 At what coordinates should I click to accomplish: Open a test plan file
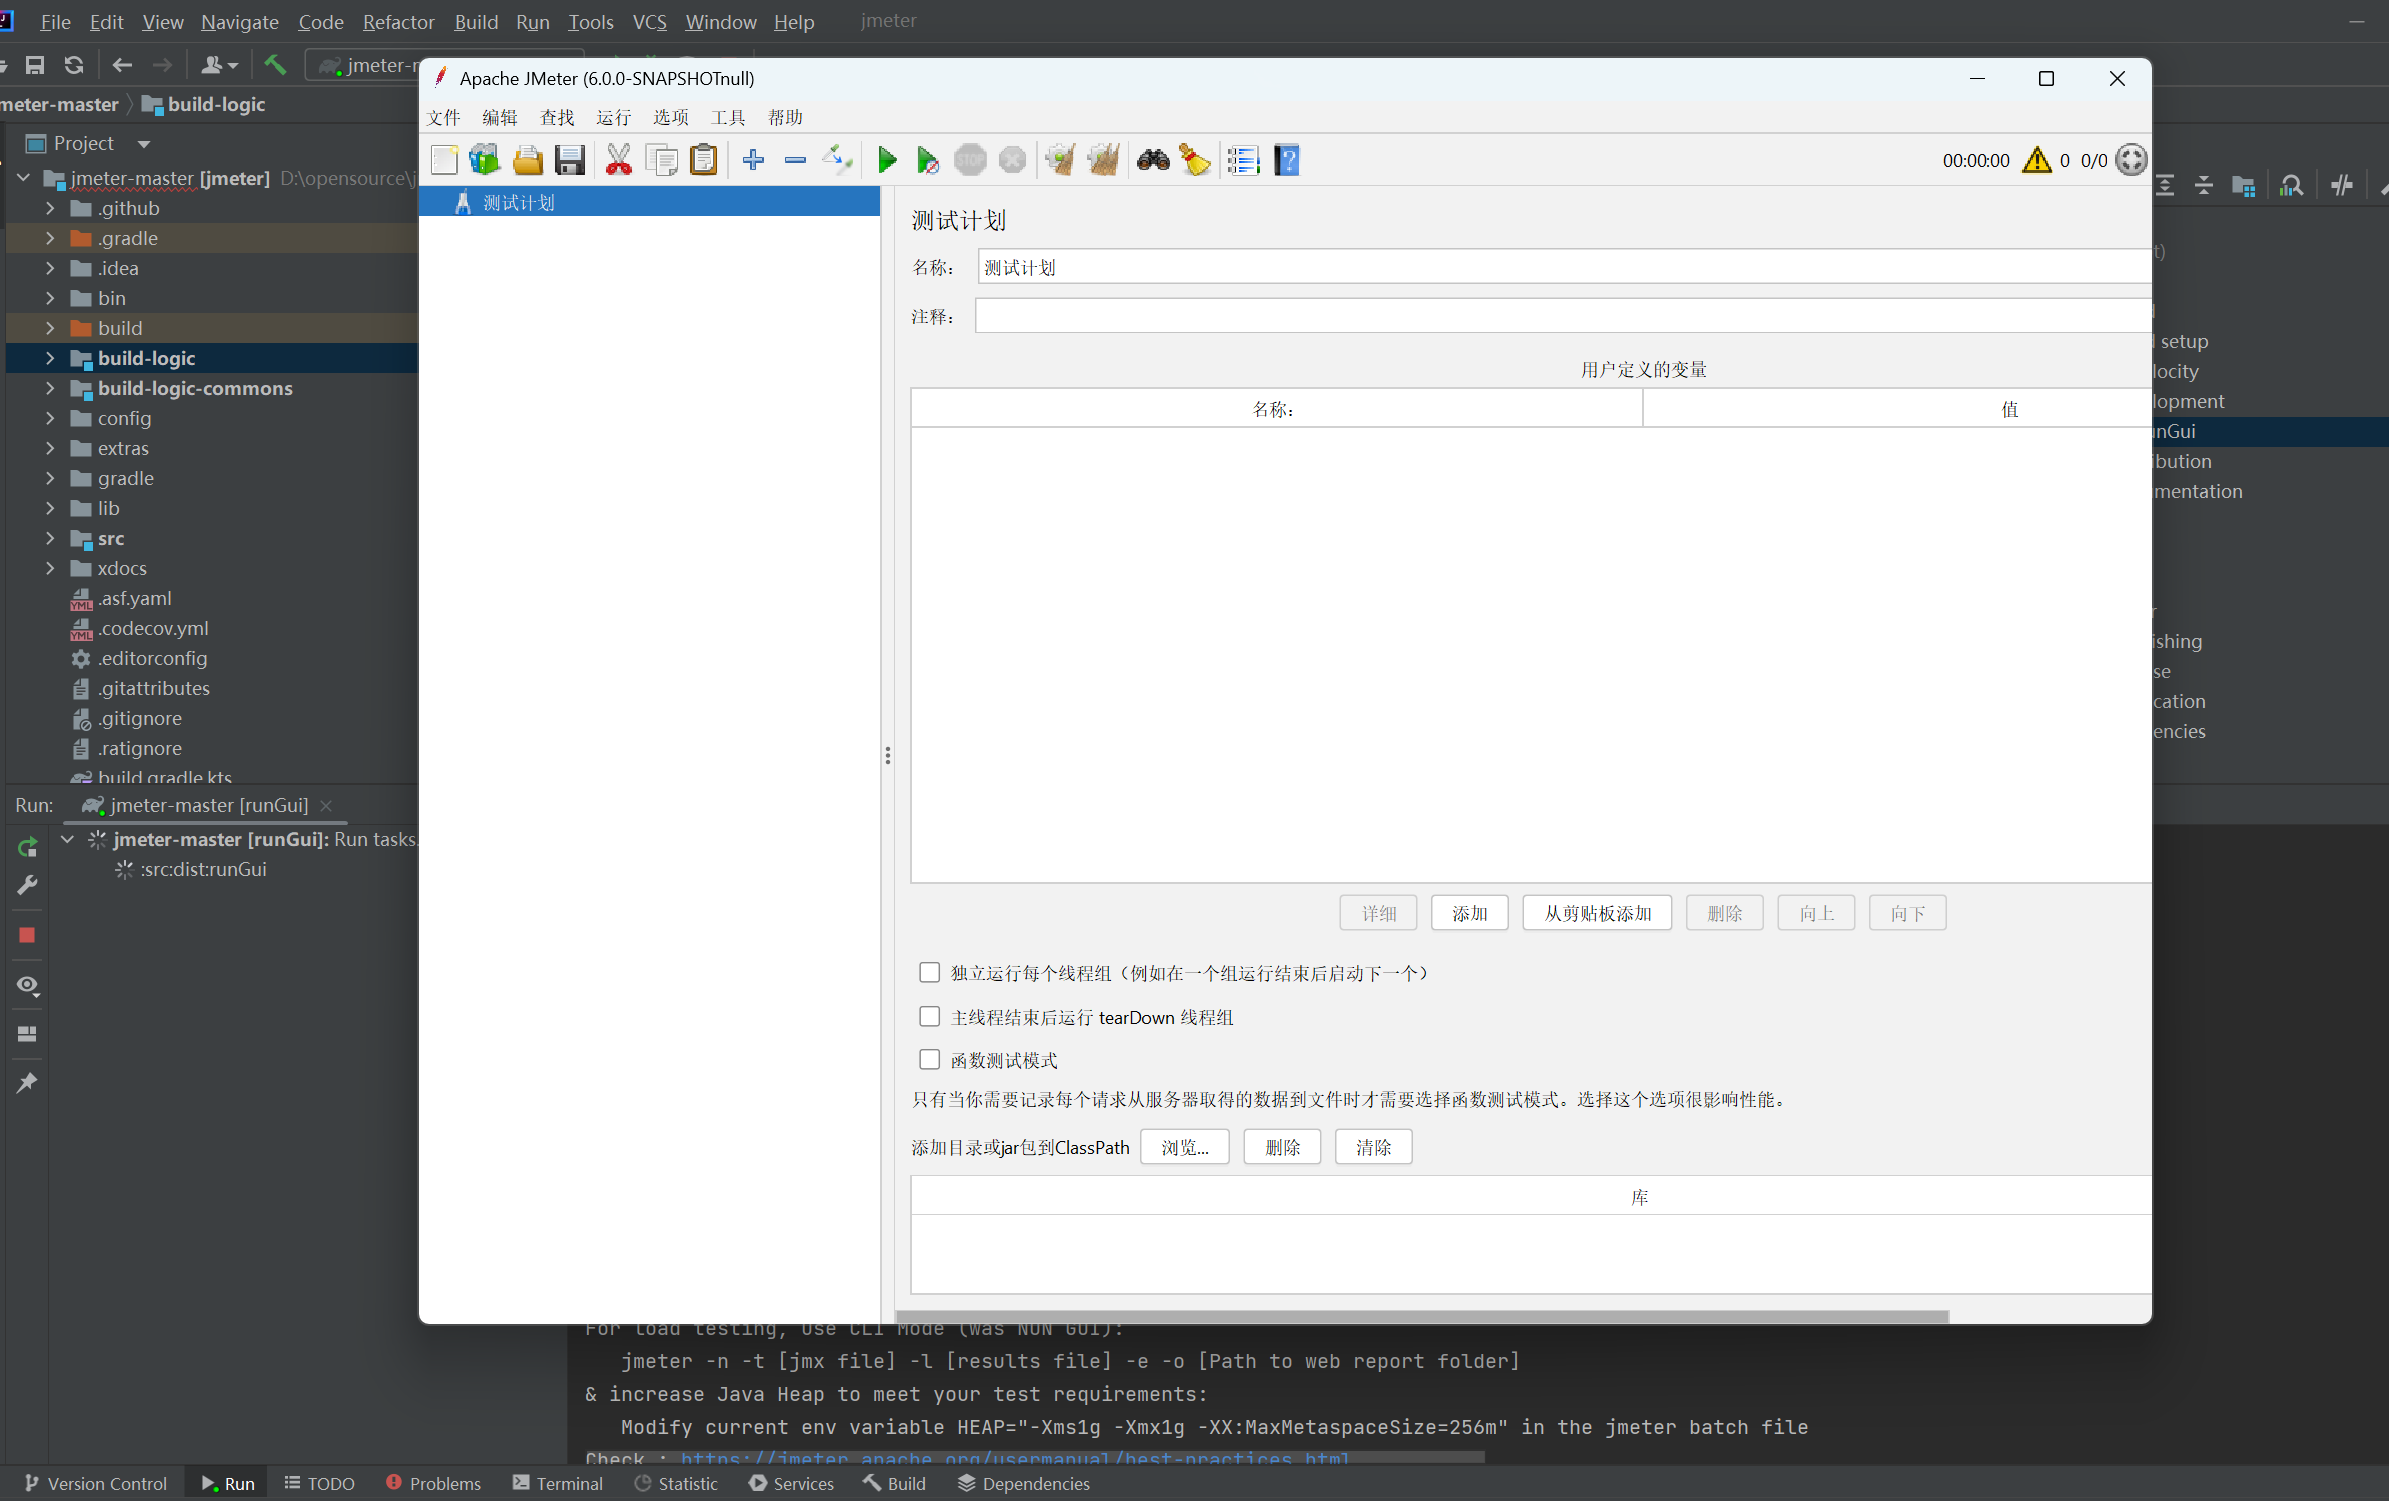pyautogui.click(x=528, y=160)
